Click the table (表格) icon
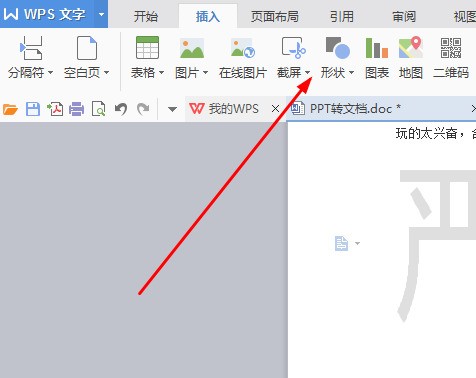This screenshot has width=476, height=378. pos(147,48)
